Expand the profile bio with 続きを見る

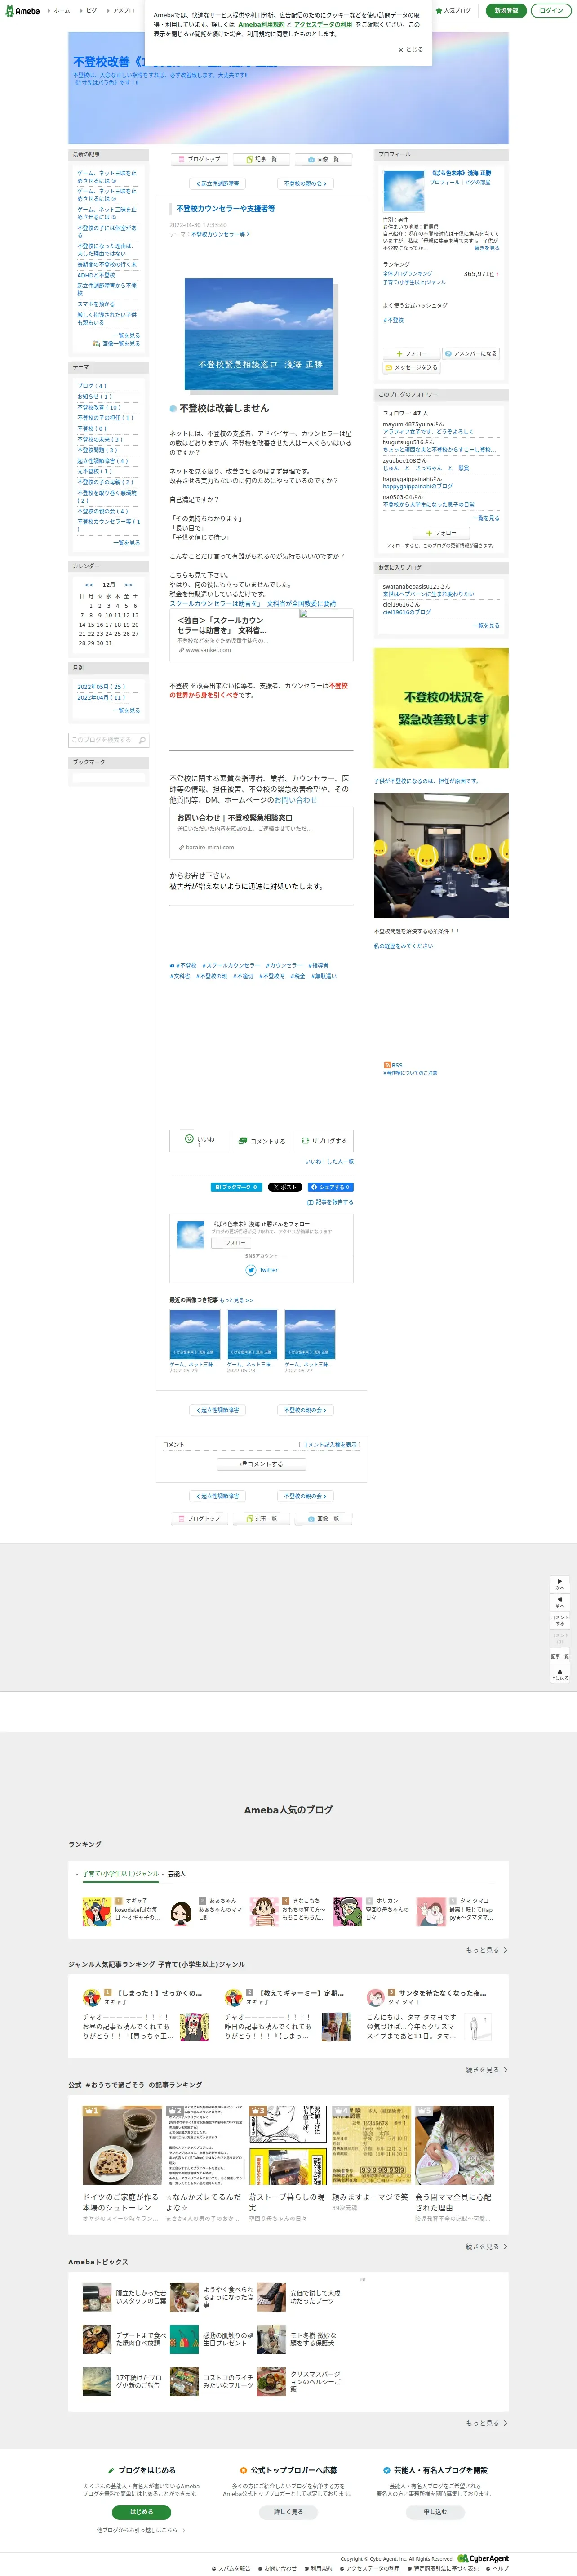pos(487,248)
